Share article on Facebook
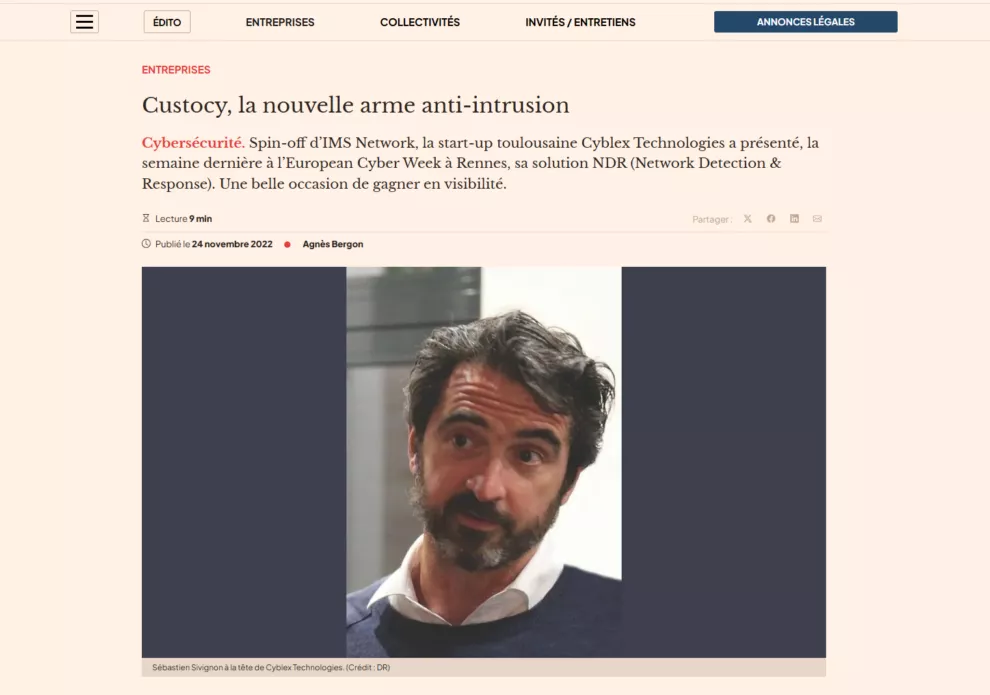Screen dimensions: 990x695 tap(771, 218)
